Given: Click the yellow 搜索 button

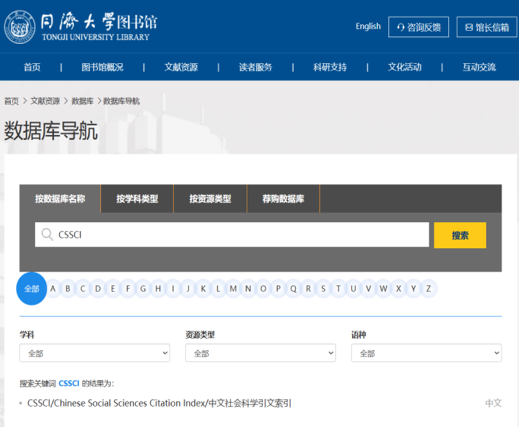Looking at the screenshot, I should [x=460, y=235].
